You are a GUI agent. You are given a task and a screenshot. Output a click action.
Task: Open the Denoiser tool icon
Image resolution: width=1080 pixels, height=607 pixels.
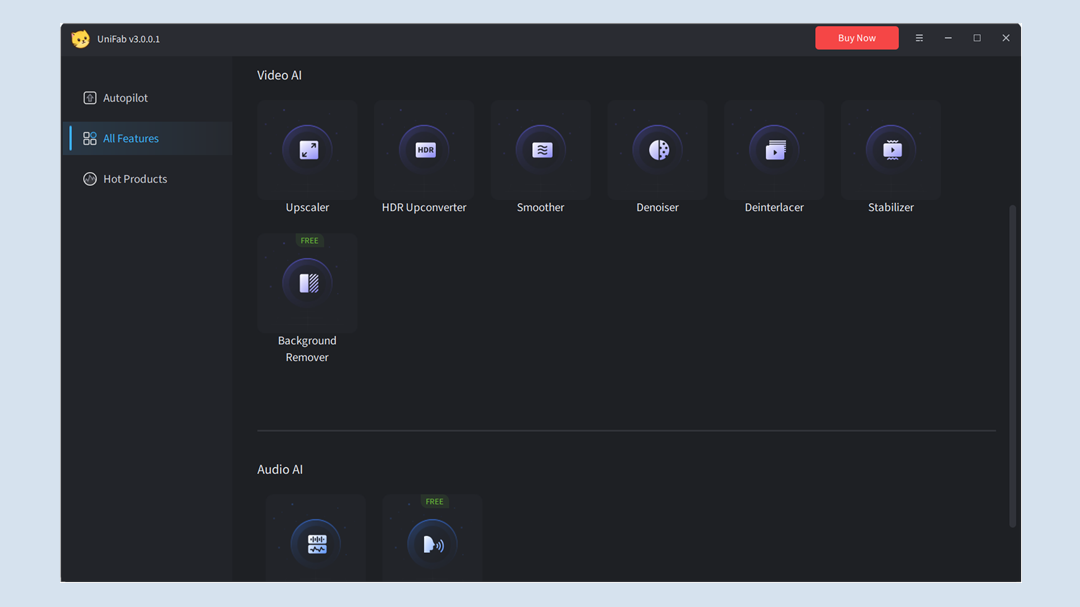click(657, 150)
